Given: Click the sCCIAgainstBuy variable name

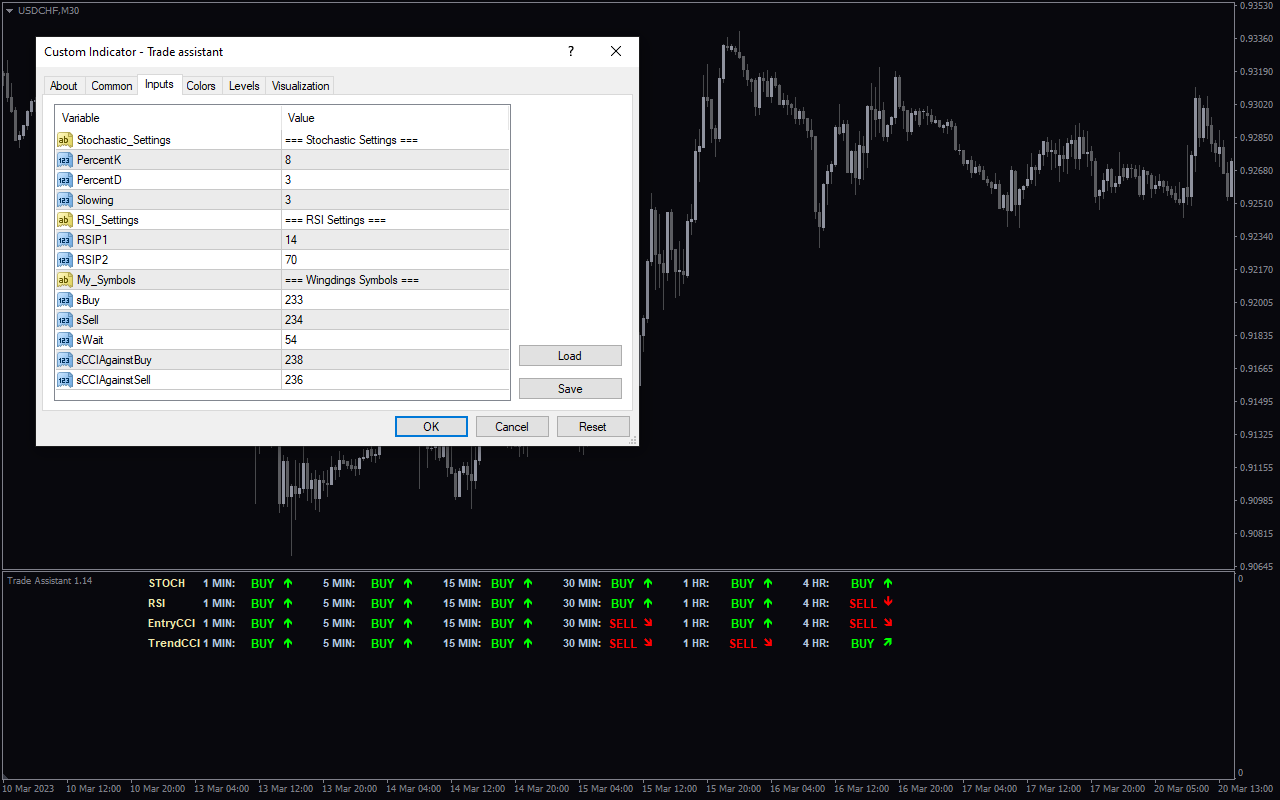Looking at the screenshot, I should tap(114, 360).
